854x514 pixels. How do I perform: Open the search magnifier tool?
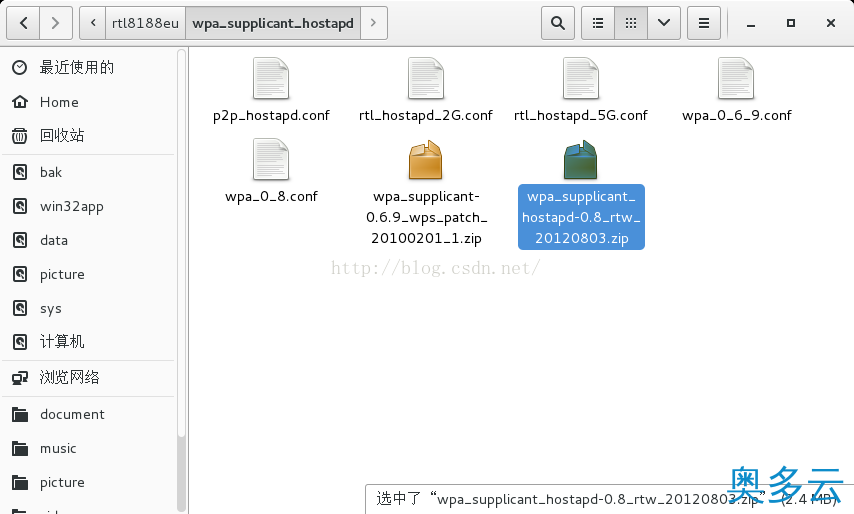(x=558, y=23)
